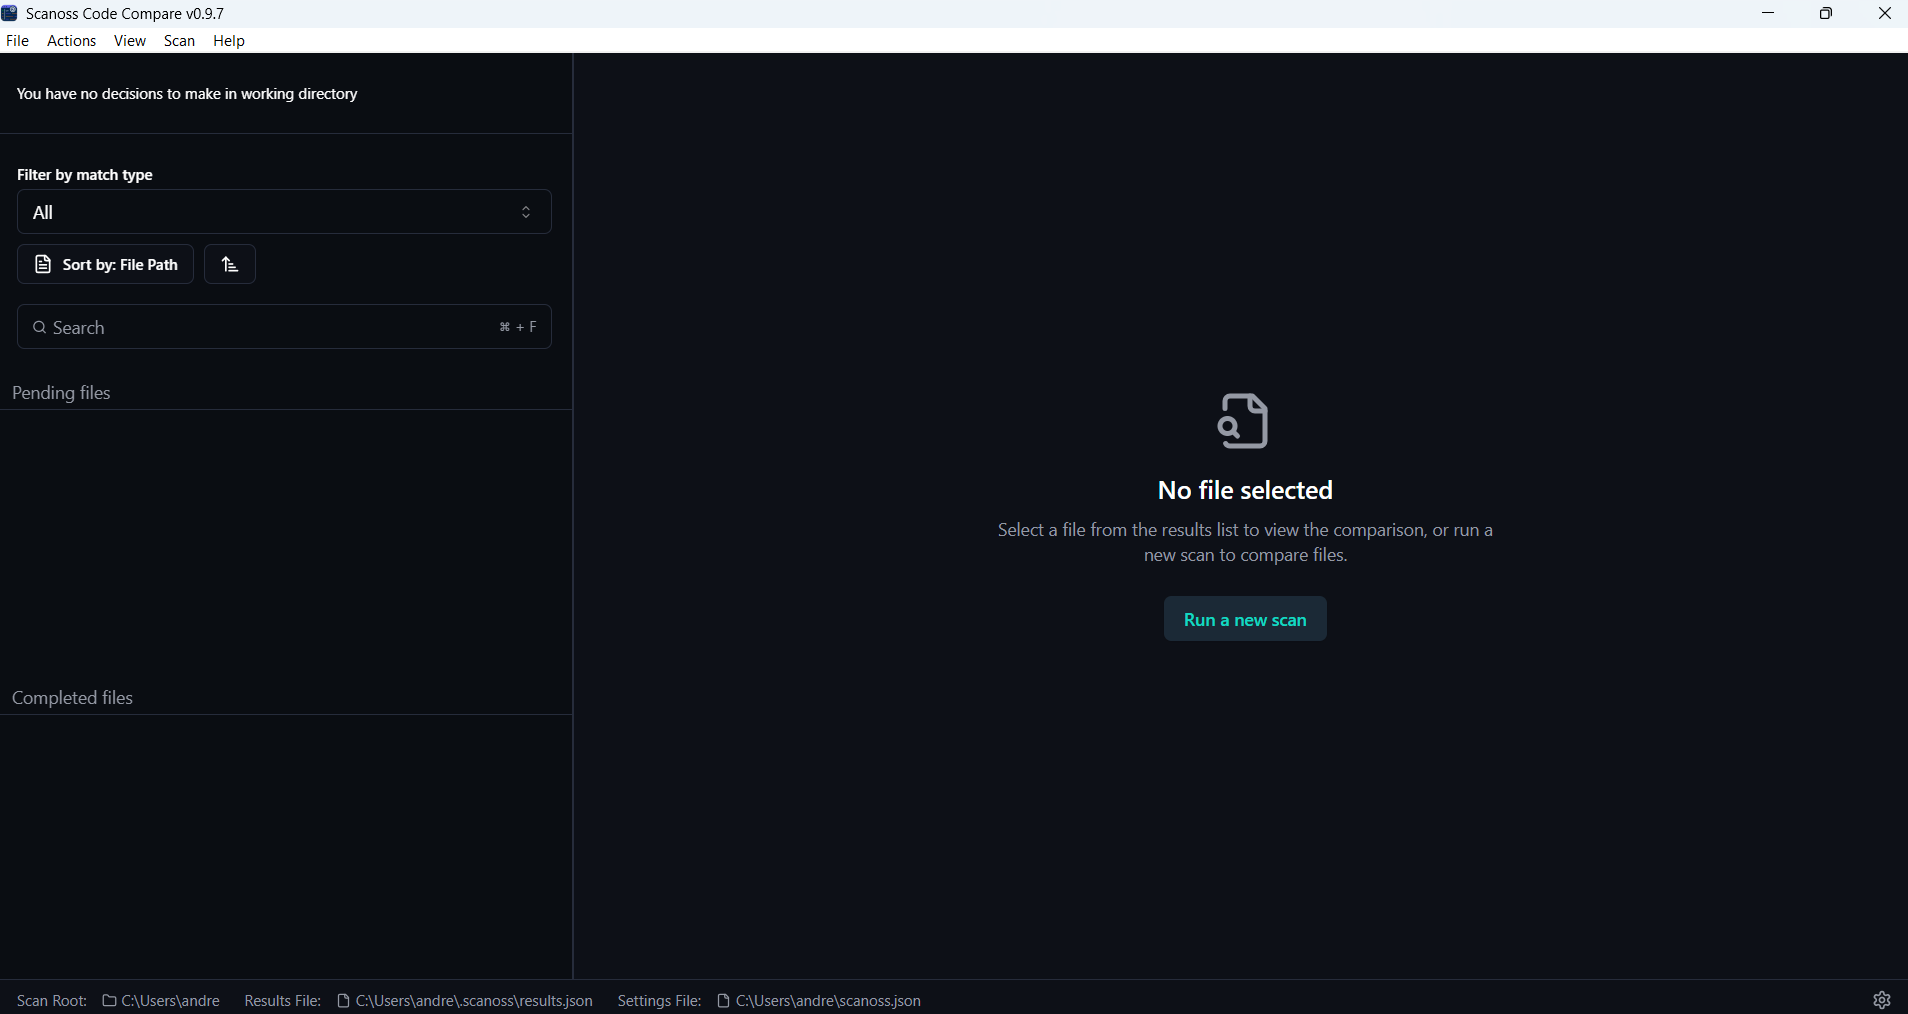The height and width of the screenshot is (1014, 1908).
Task: Close the Scanoss Code Compare window
Action: click(x=1884, y=13)
